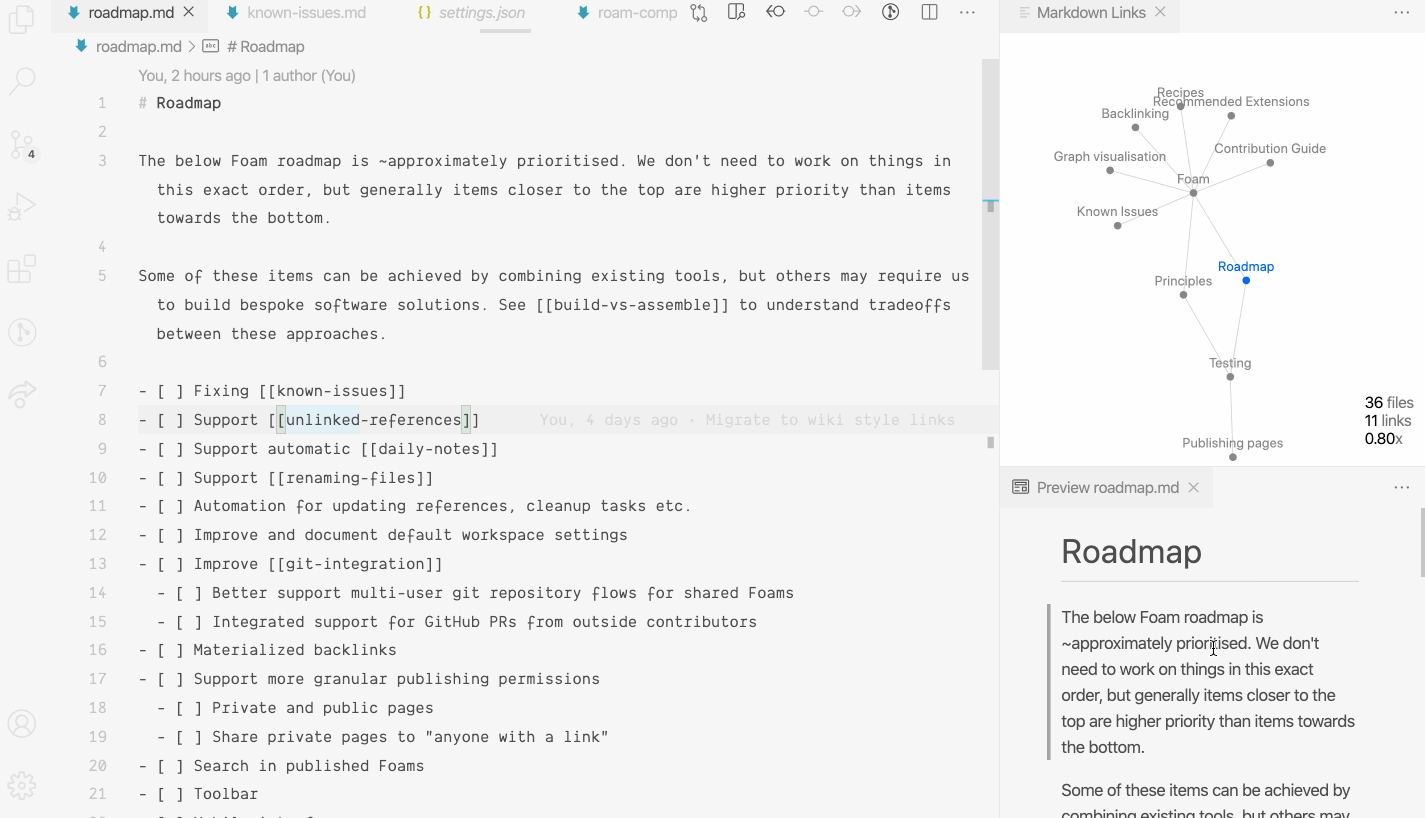Select the Markdown Links tab
The width and height of the screenshot is (1425, 818).
coord(1091,13)
